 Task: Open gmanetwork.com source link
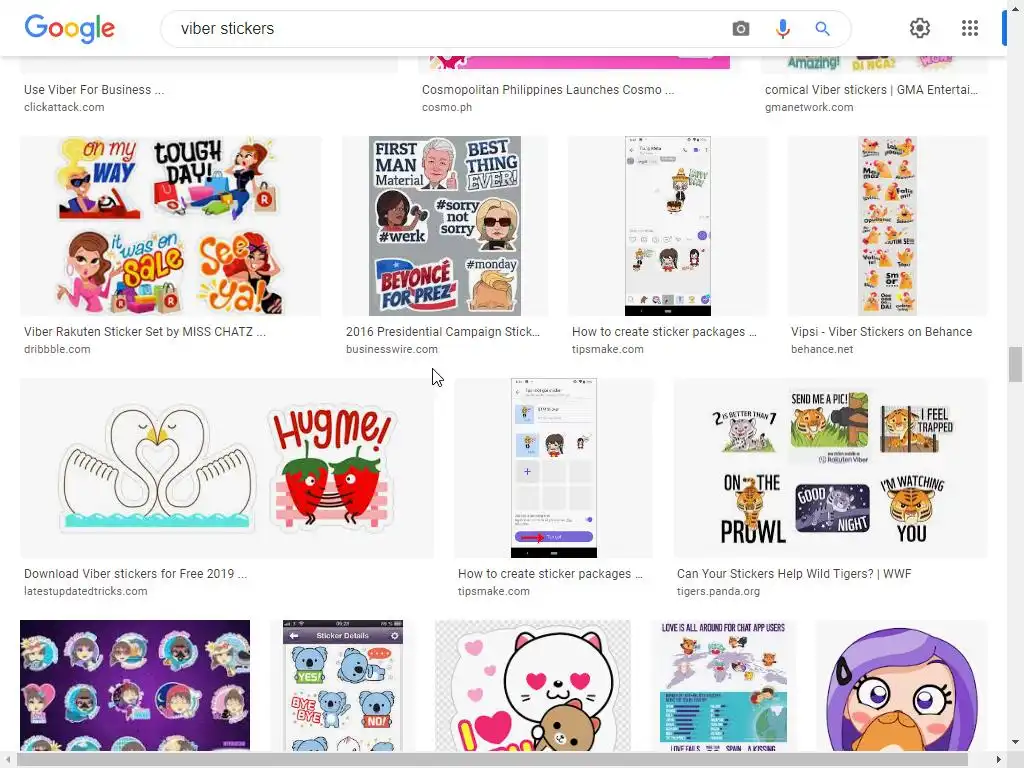pos(809,107)
